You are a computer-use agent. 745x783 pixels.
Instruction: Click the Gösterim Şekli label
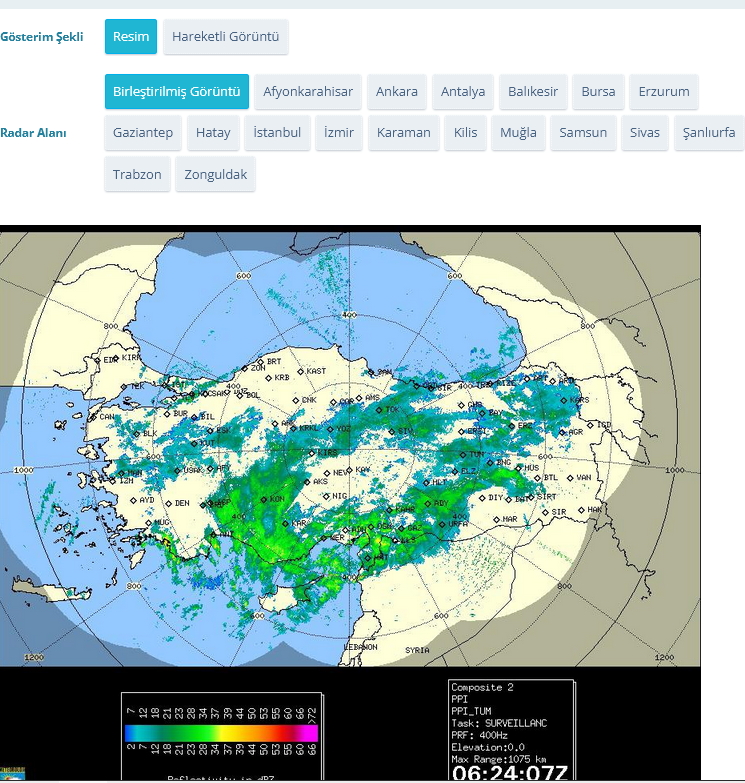click(42, 37)
